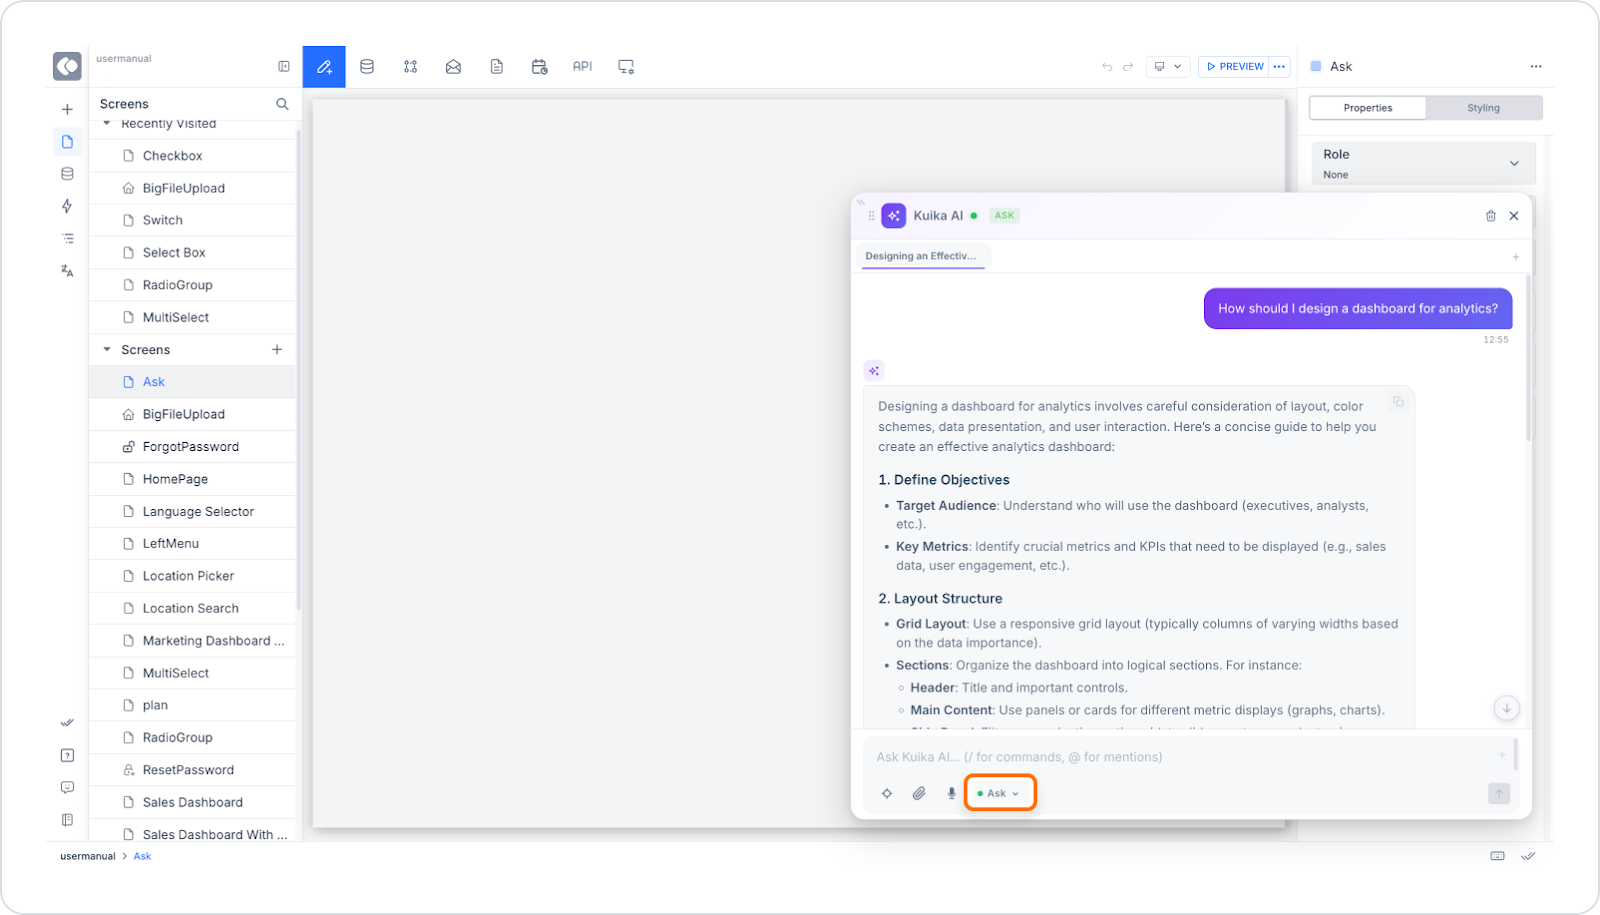This screenshot has height=915, width=1600.
Task: Collapse the Screens tree section
Action: pyautogui.click(x=107, y=349)
